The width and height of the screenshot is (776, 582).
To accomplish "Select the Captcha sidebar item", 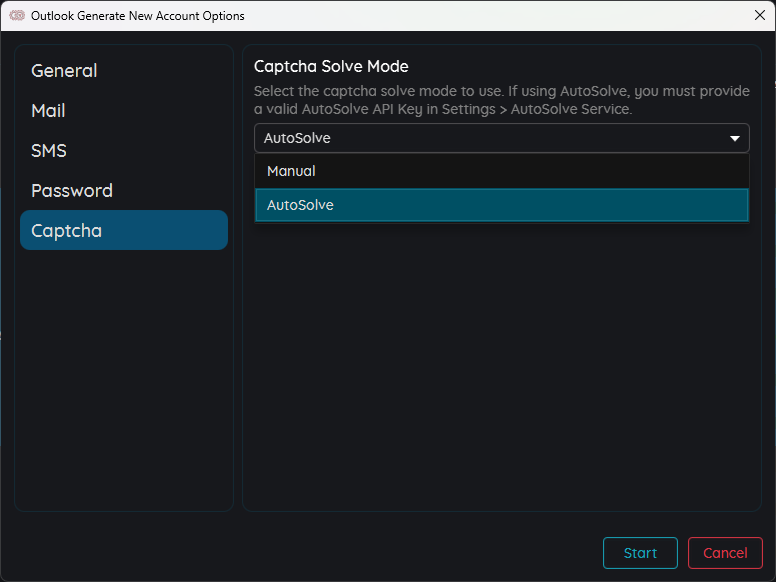I will (124, 230).
